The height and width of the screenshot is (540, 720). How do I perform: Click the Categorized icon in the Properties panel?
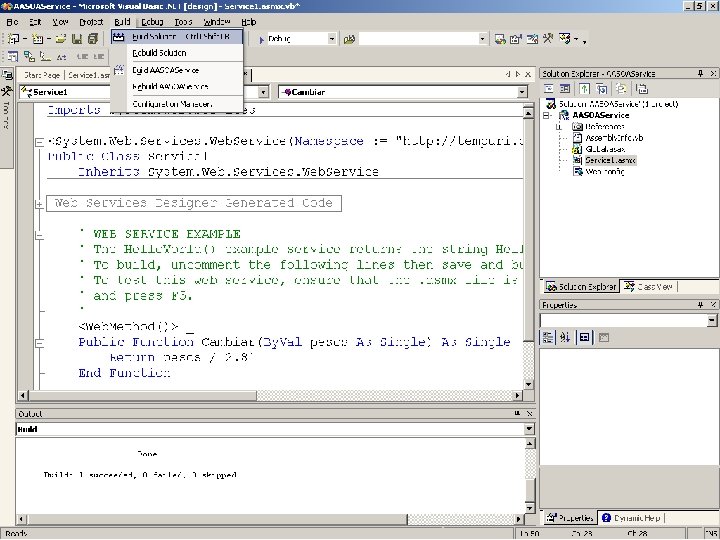click(x=548, y=338)
